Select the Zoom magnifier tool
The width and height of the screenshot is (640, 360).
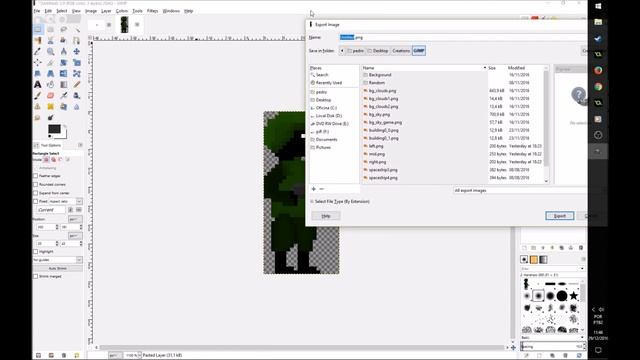(x=51, y=51)
